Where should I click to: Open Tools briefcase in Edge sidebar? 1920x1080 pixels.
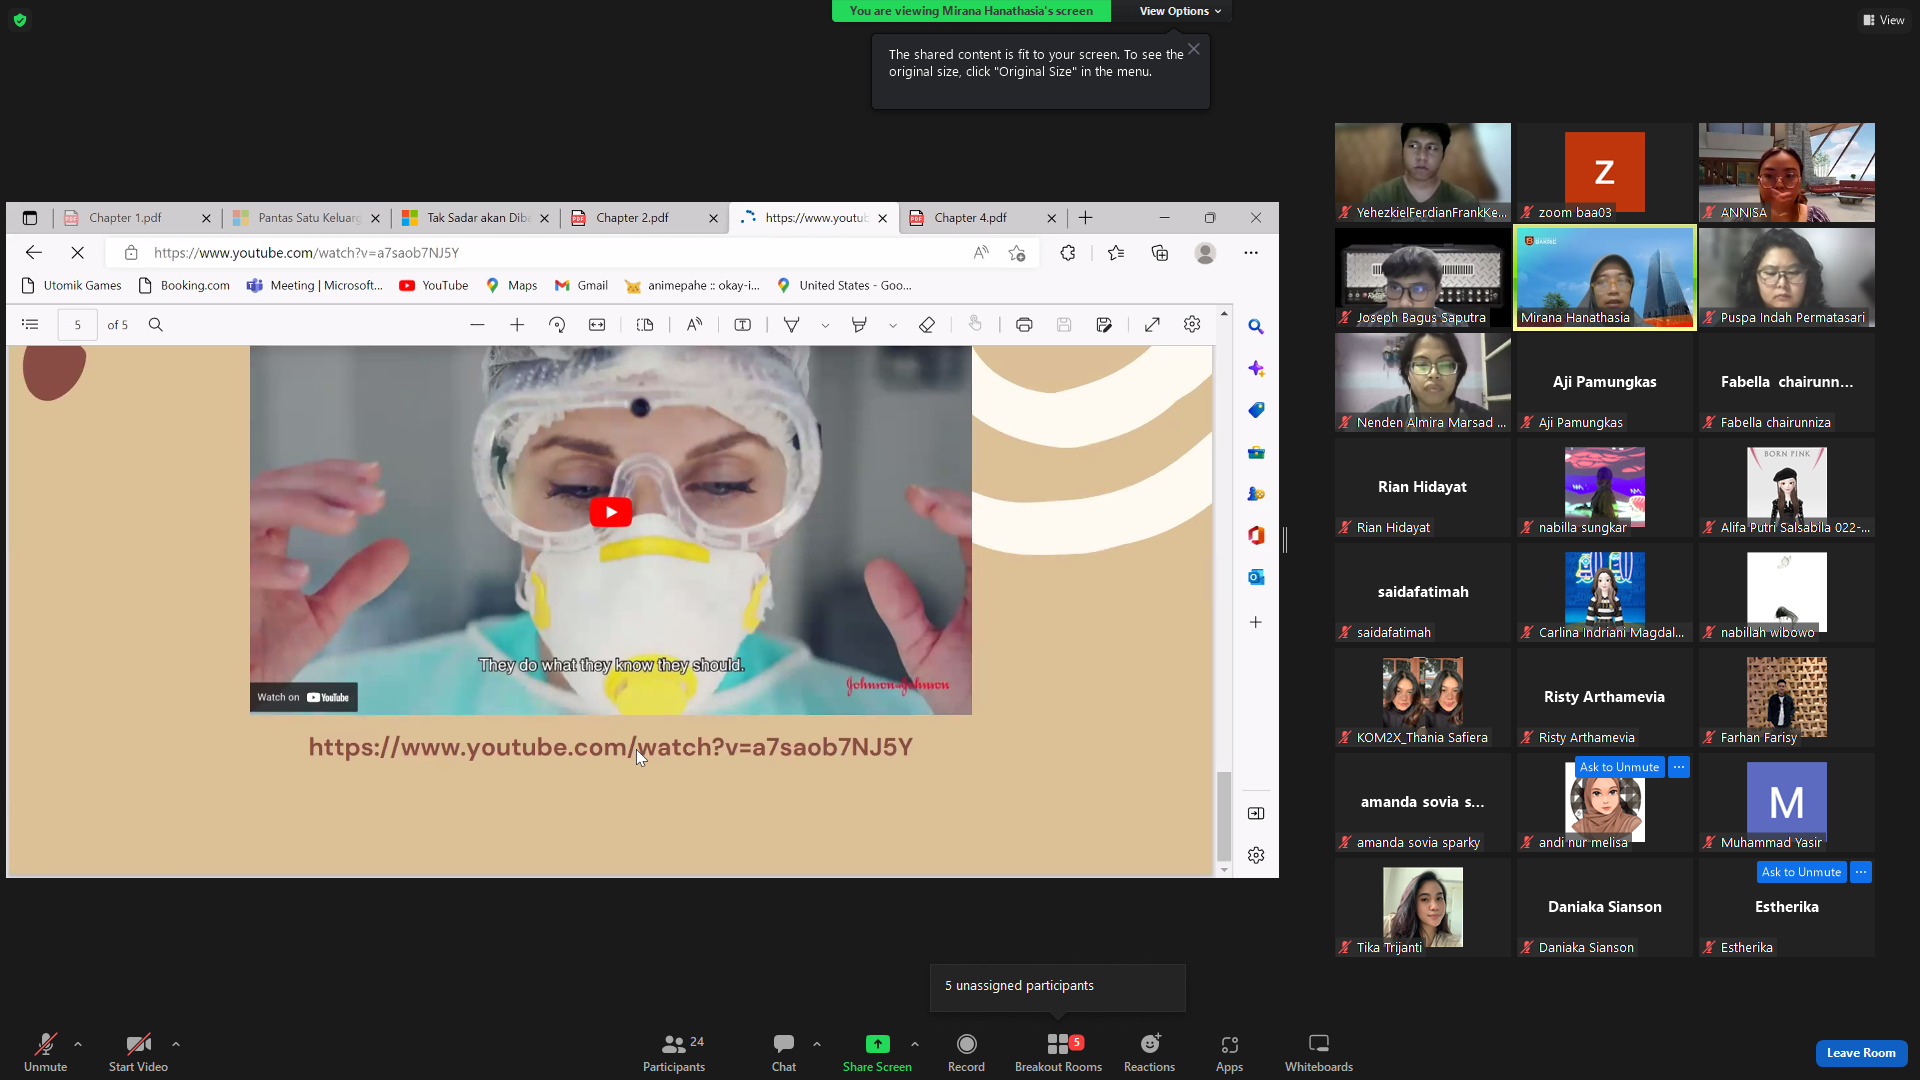(1256, 452)
